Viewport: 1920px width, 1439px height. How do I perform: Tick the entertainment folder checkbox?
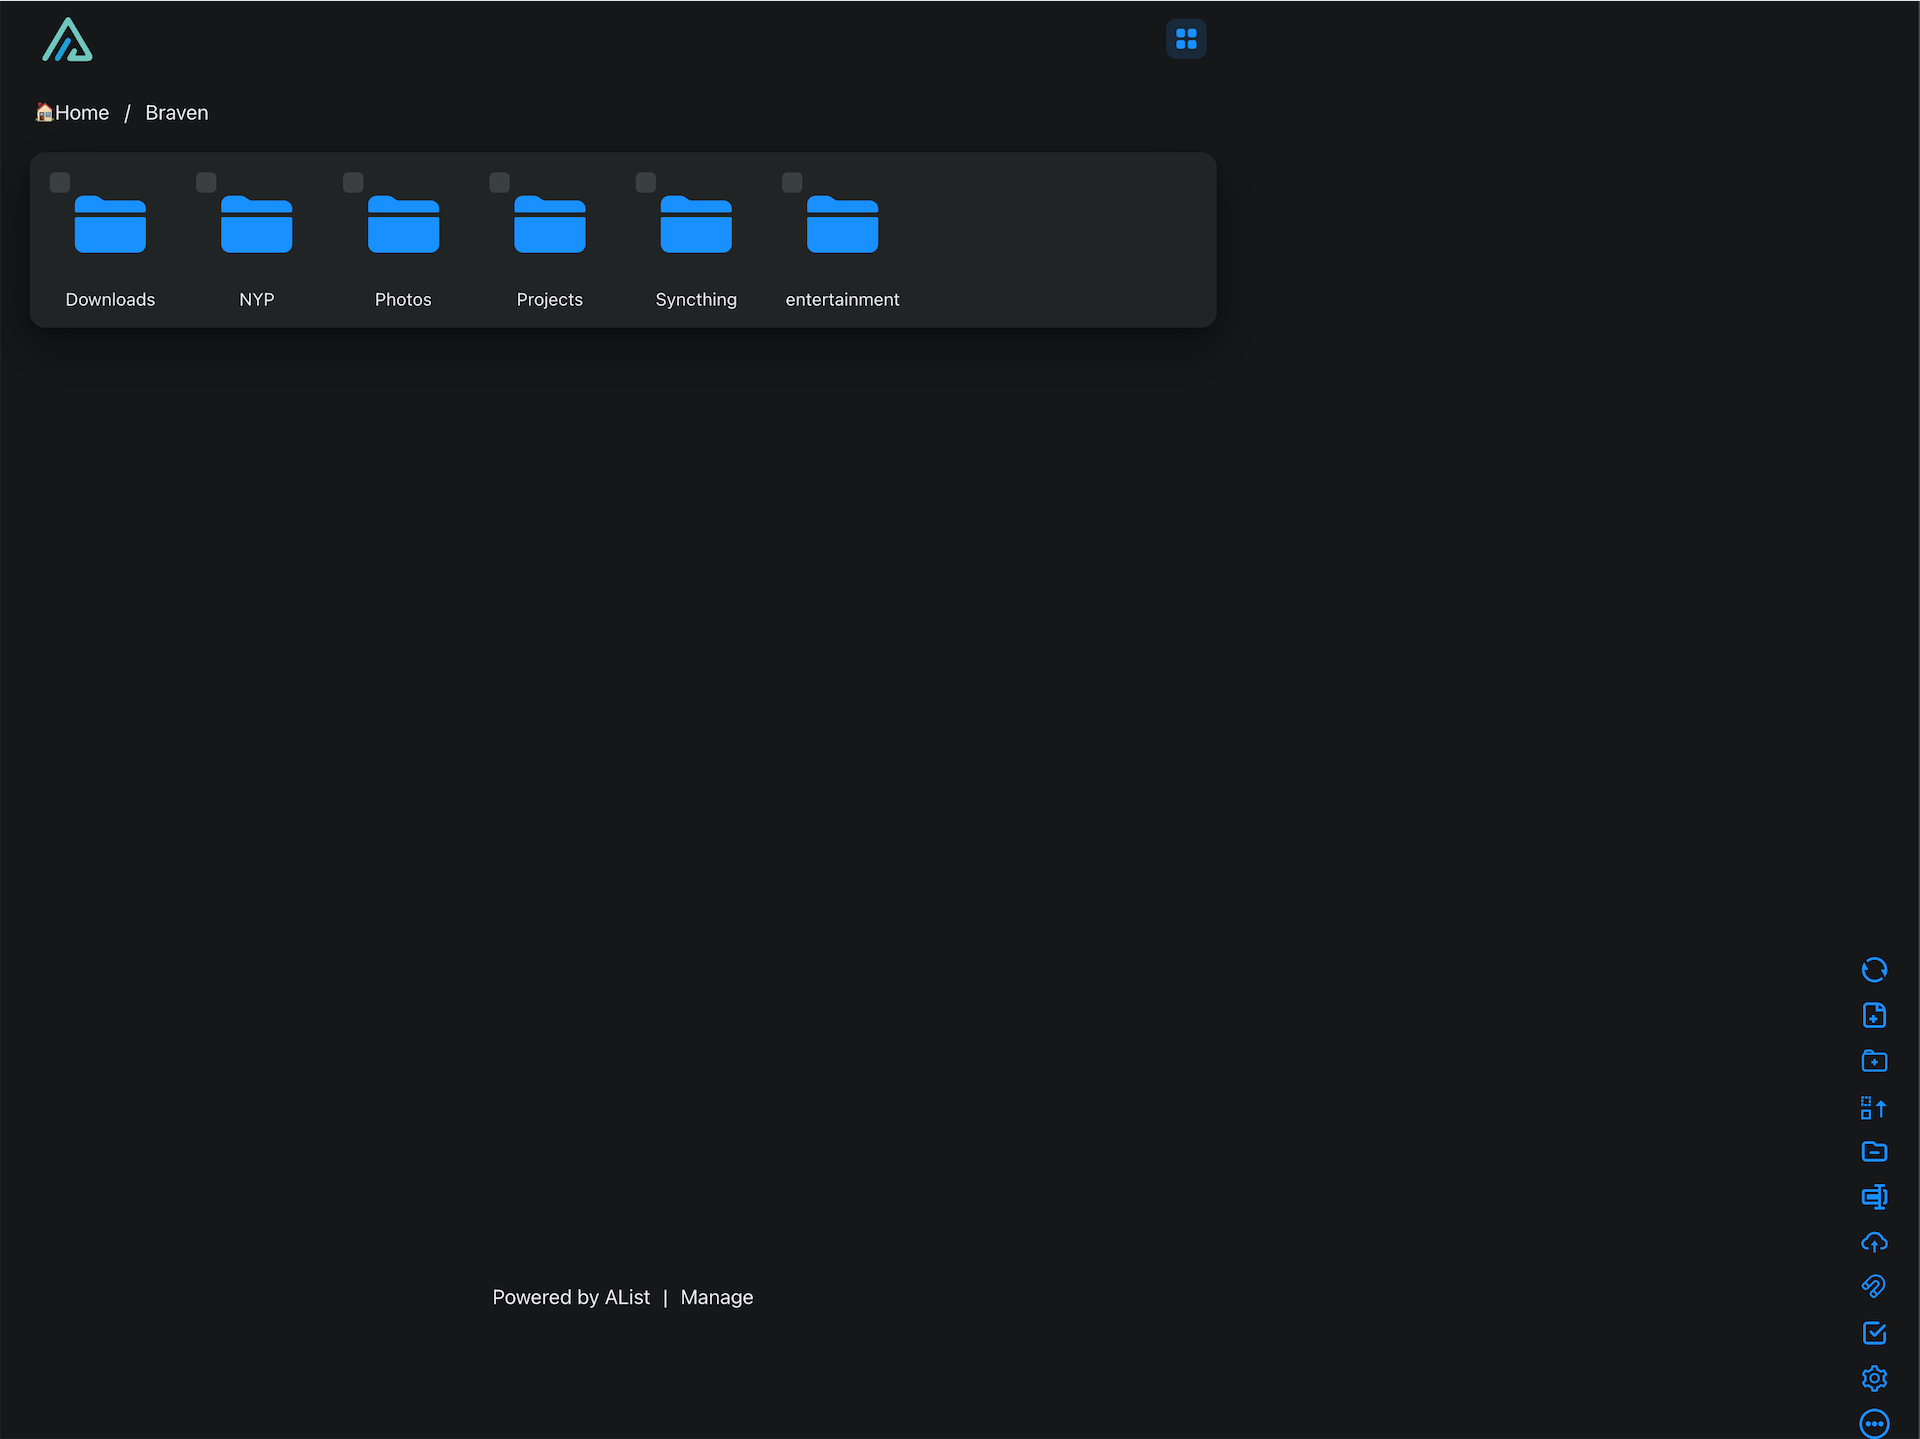pos(792,182)
